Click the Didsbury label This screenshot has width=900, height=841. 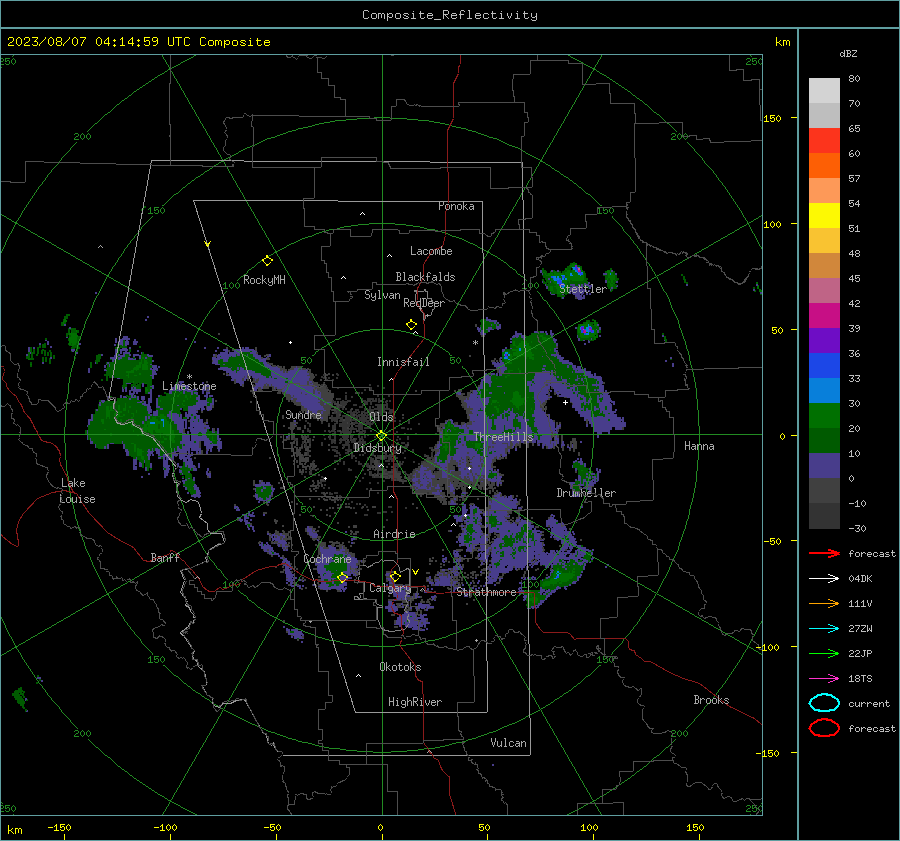point(377,448)
